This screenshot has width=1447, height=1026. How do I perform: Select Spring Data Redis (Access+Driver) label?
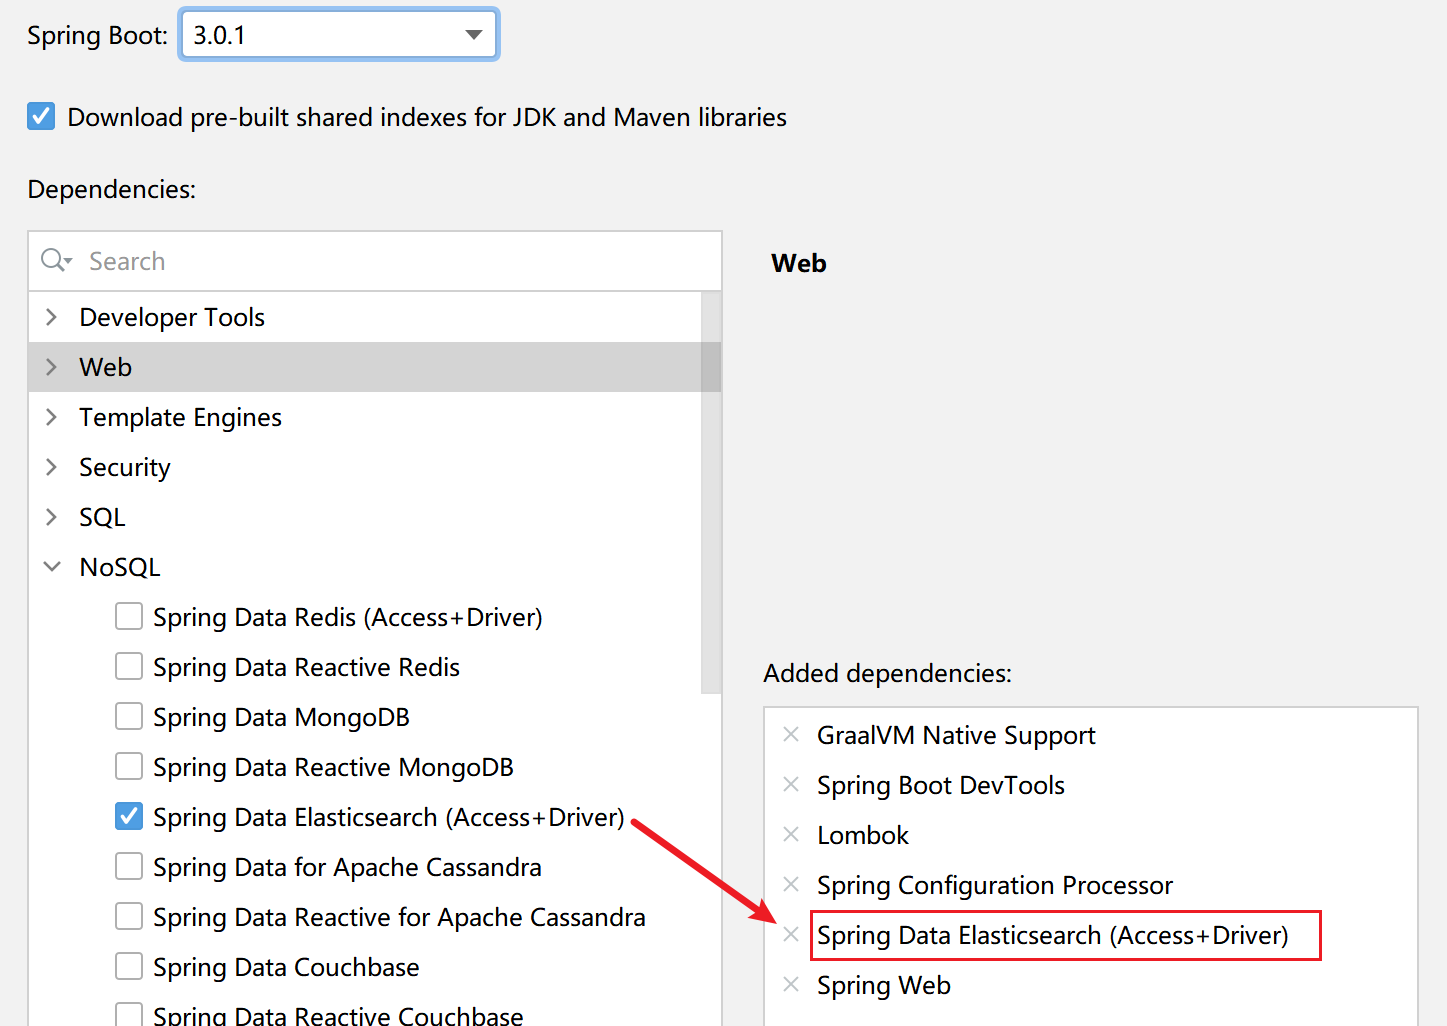coord(348,617)
